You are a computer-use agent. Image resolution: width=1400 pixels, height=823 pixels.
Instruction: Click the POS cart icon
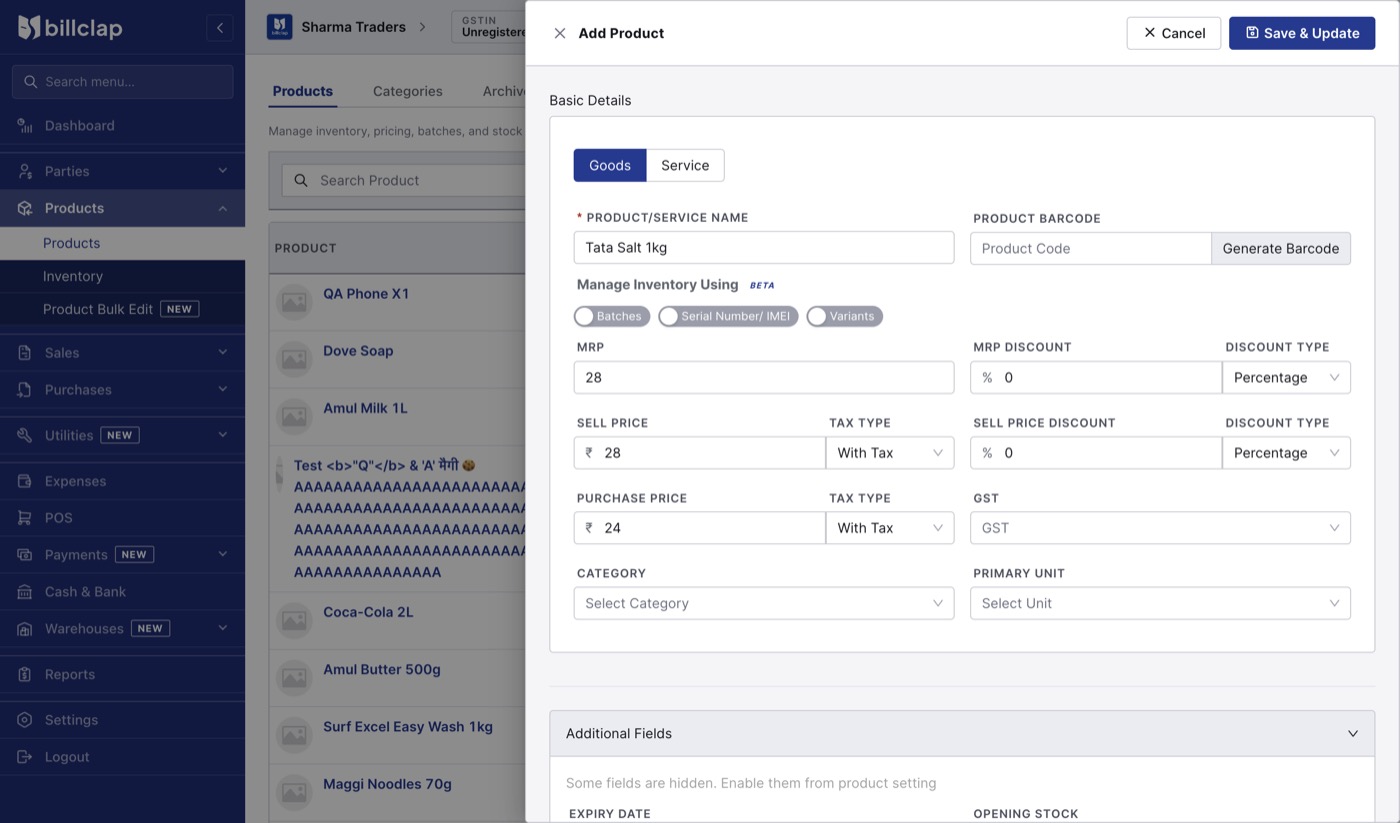[25, 518]
